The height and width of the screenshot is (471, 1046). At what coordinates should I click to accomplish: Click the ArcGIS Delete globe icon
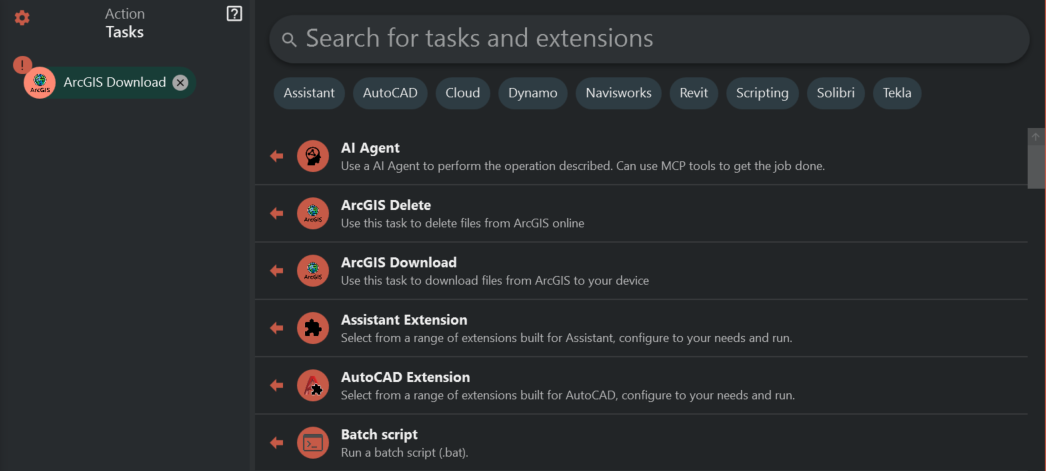[x=313, y=213]
